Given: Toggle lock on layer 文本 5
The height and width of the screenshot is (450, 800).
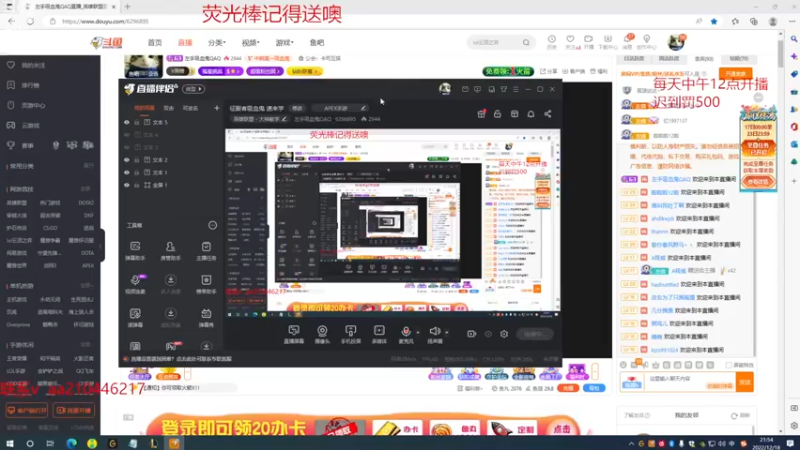Looking at the screenshot, I should pyautogui.click(x=137, y=122).
